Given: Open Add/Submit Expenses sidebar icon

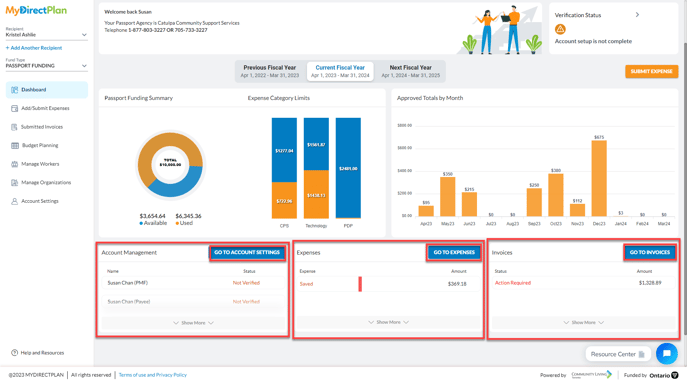Looking at the screenshot, I should coord(14,108).
